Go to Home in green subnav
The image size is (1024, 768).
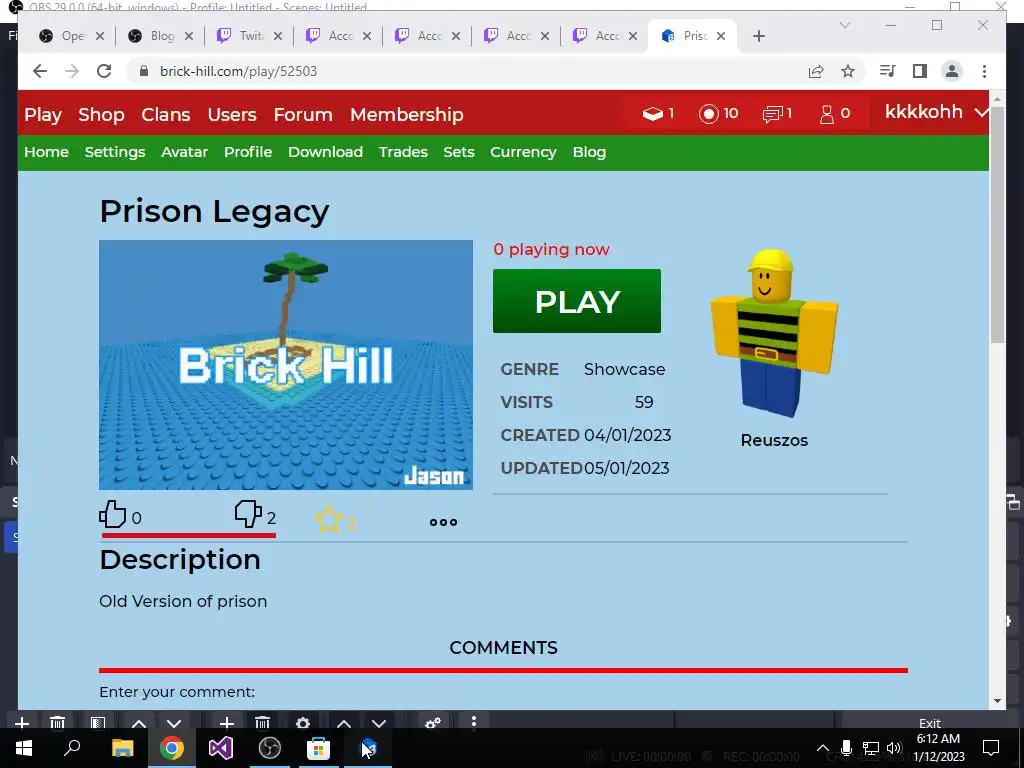46,152
